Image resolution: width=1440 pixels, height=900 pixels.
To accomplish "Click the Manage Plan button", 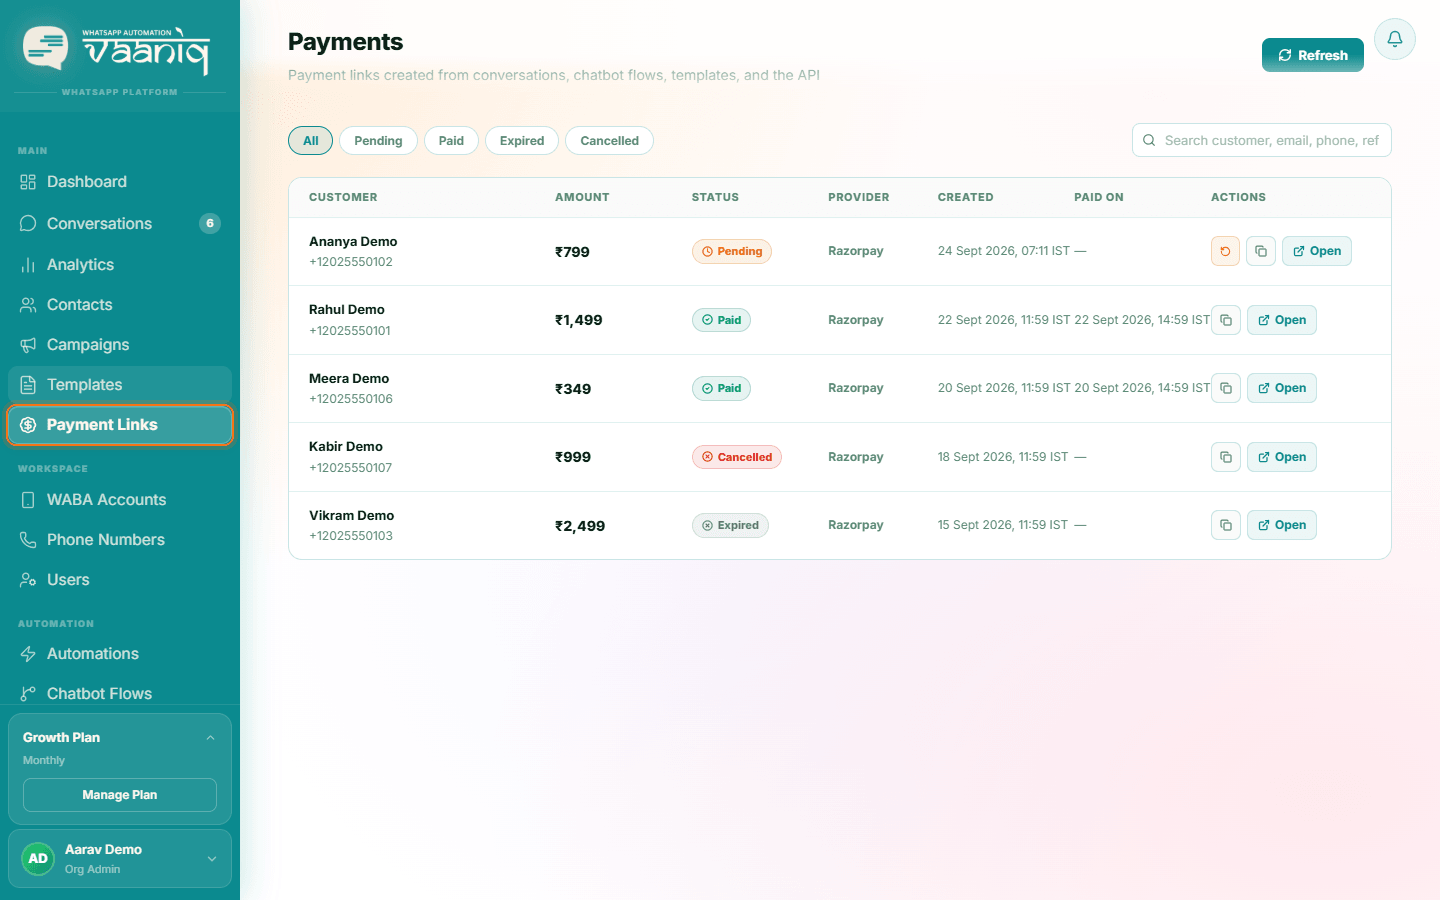I will (x=120, y=795).
